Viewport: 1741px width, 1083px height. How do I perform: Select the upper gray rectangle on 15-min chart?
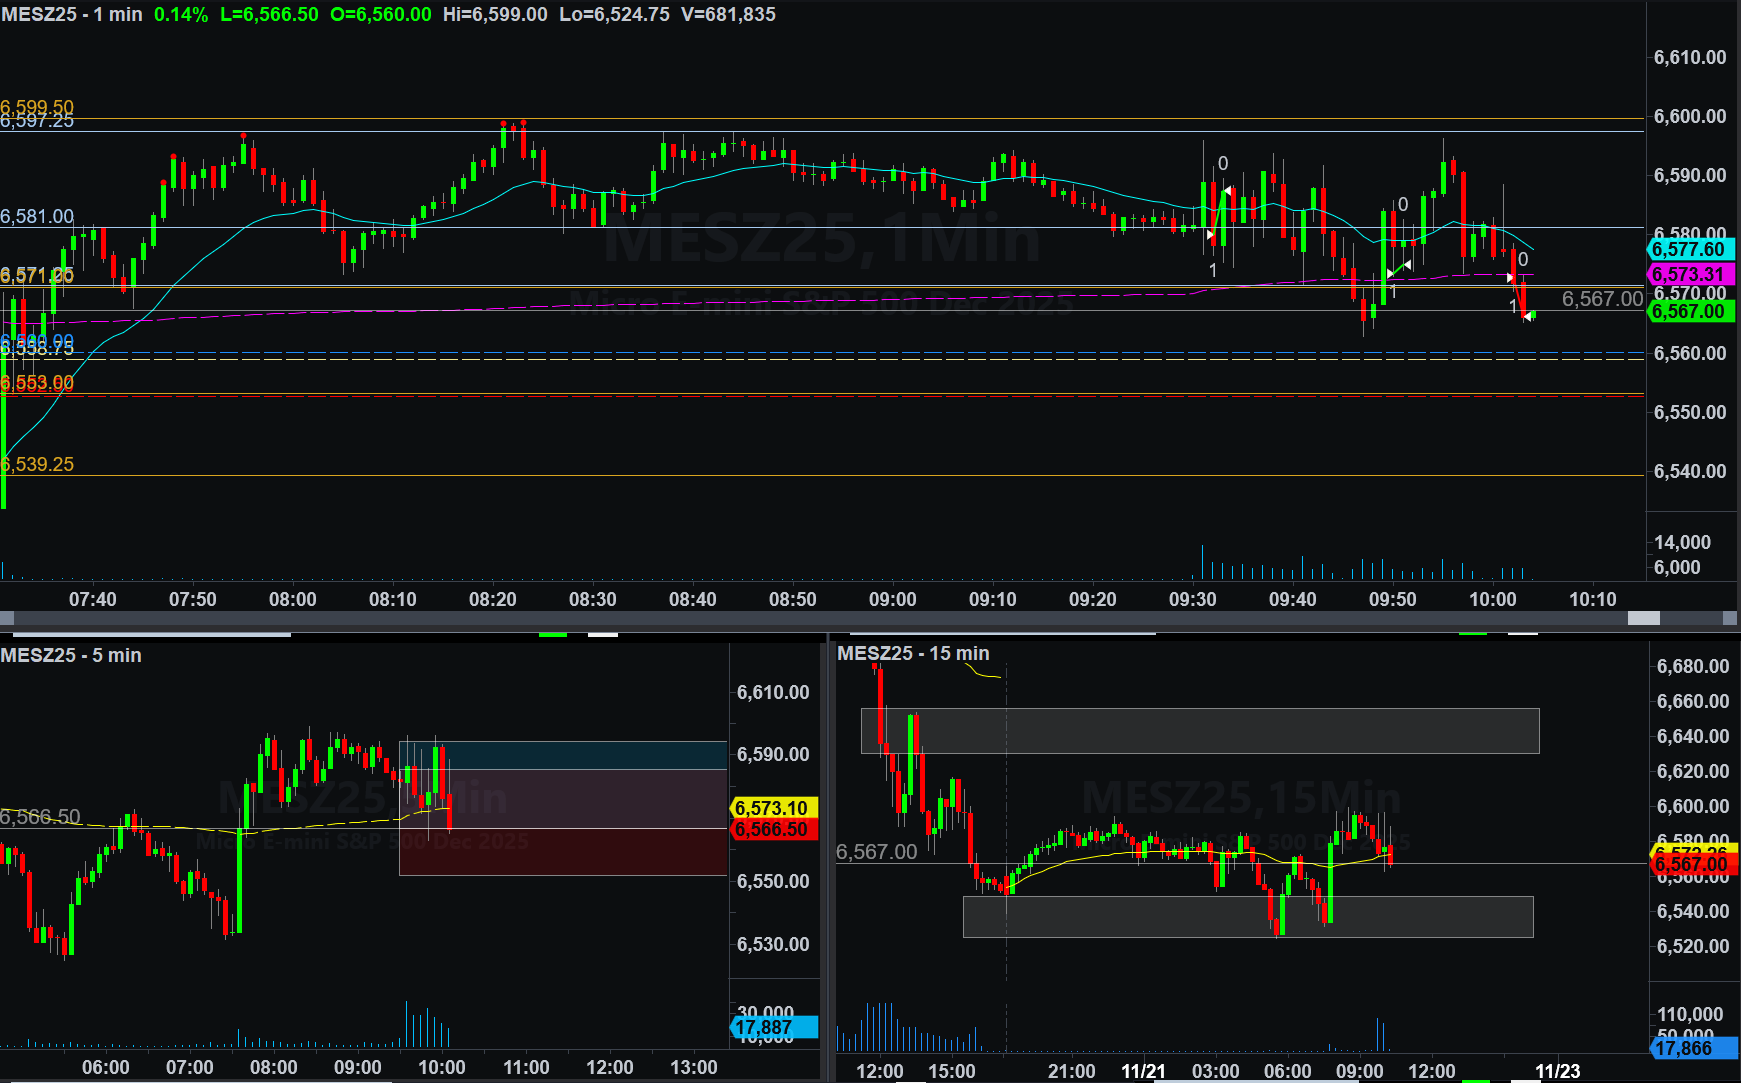coord(1200,731)
